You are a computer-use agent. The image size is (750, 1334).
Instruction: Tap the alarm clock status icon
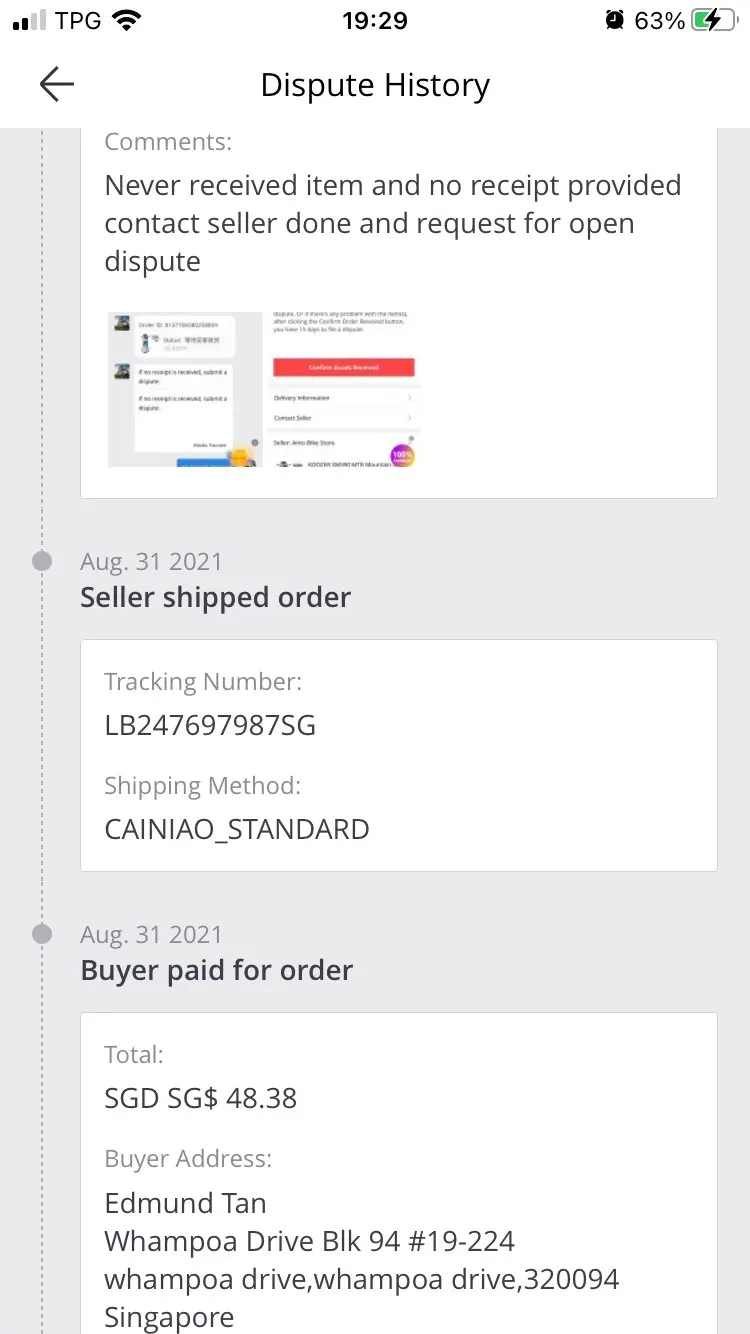[x=614, y=20]
